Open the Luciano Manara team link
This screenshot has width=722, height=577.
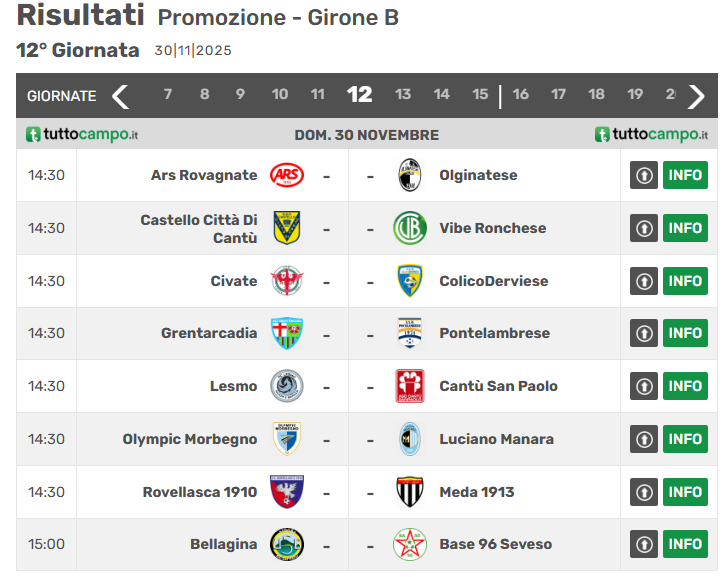pos(496,439)
